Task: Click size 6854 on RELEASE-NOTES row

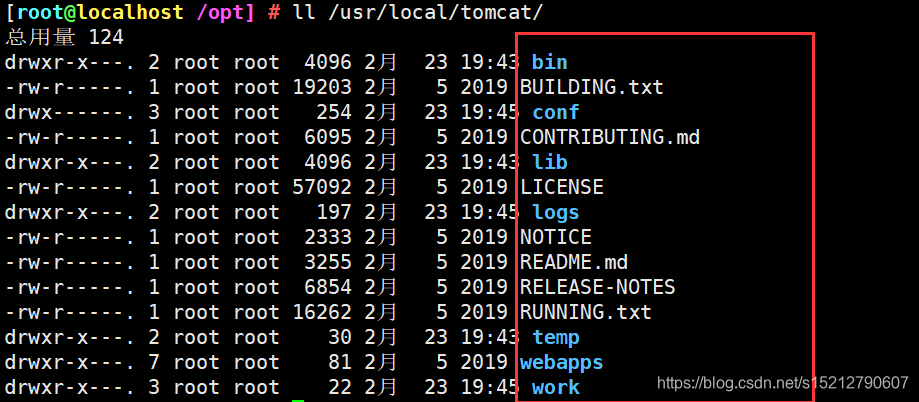Action: click(x=328, y=287)
